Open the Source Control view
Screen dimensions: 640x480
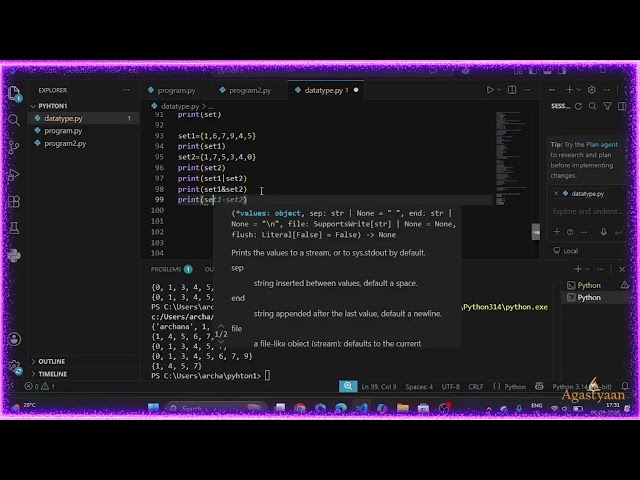point(14,147)
